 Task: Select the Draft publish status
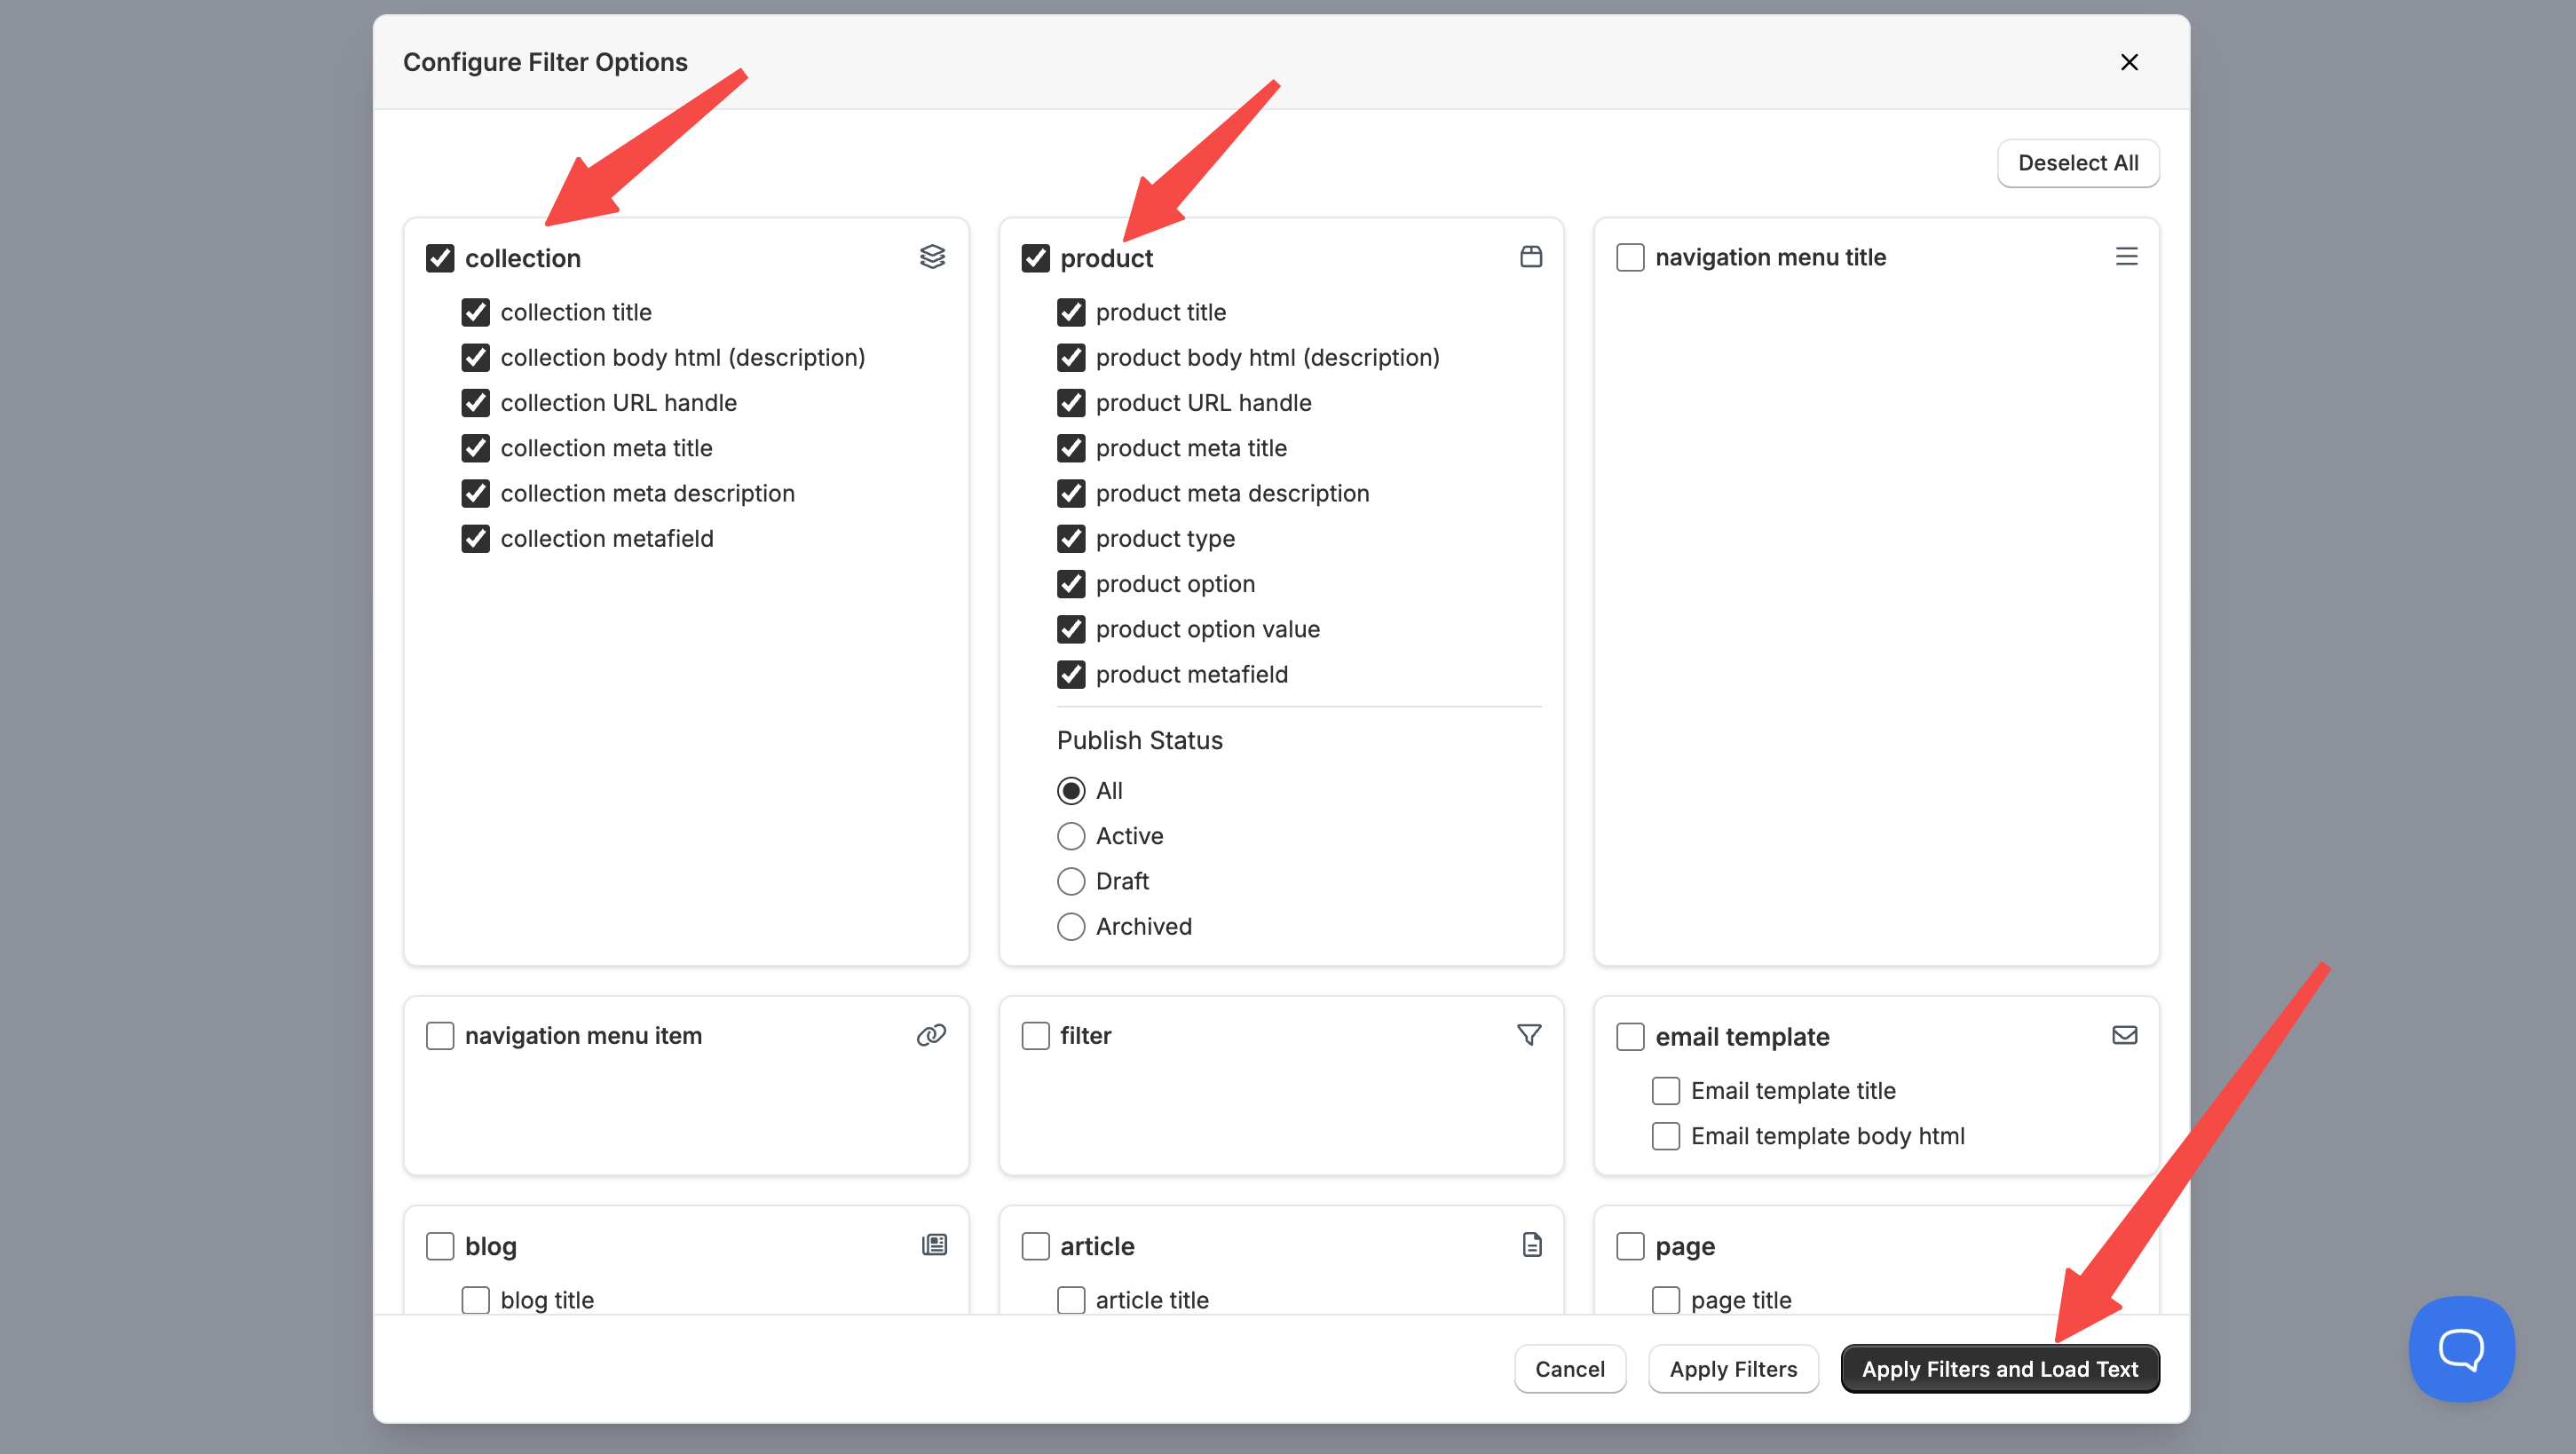click(x=1071, y=881)
